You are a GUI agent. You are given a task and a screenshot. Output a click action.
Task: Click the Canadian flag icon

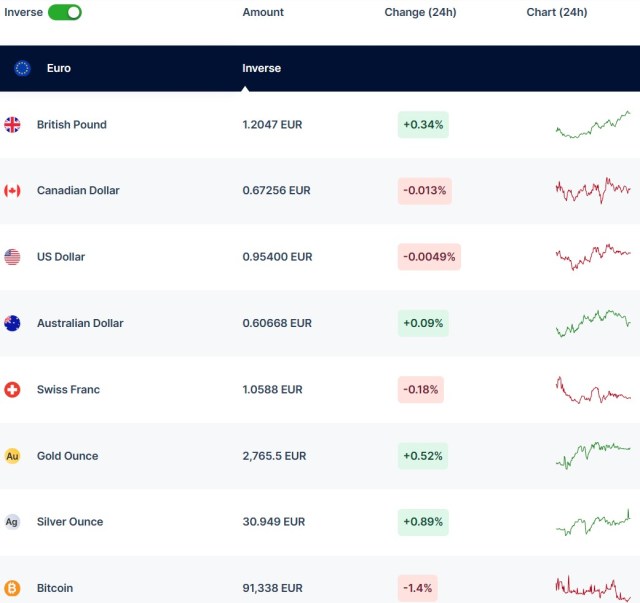pyautogui.click(x=12, y=191)
